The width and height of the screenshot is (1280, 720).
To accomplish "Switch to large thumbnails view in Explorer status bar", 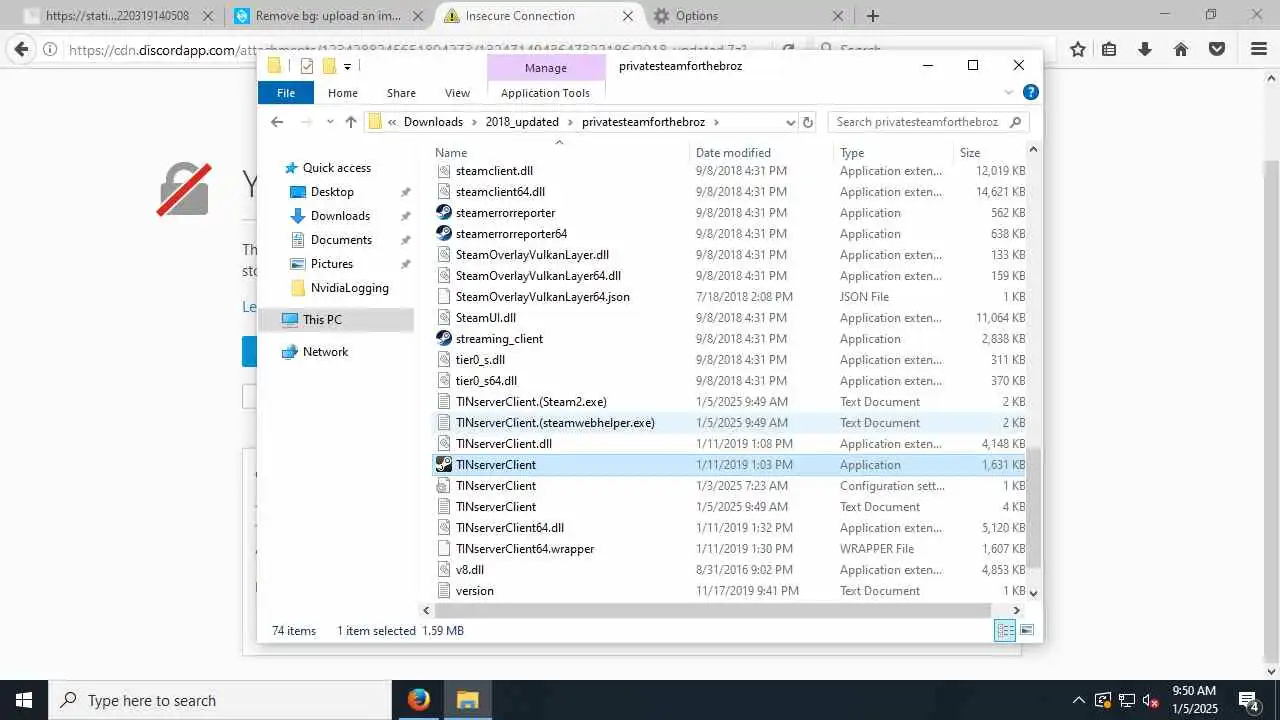I will click(x=1026, y=630).
